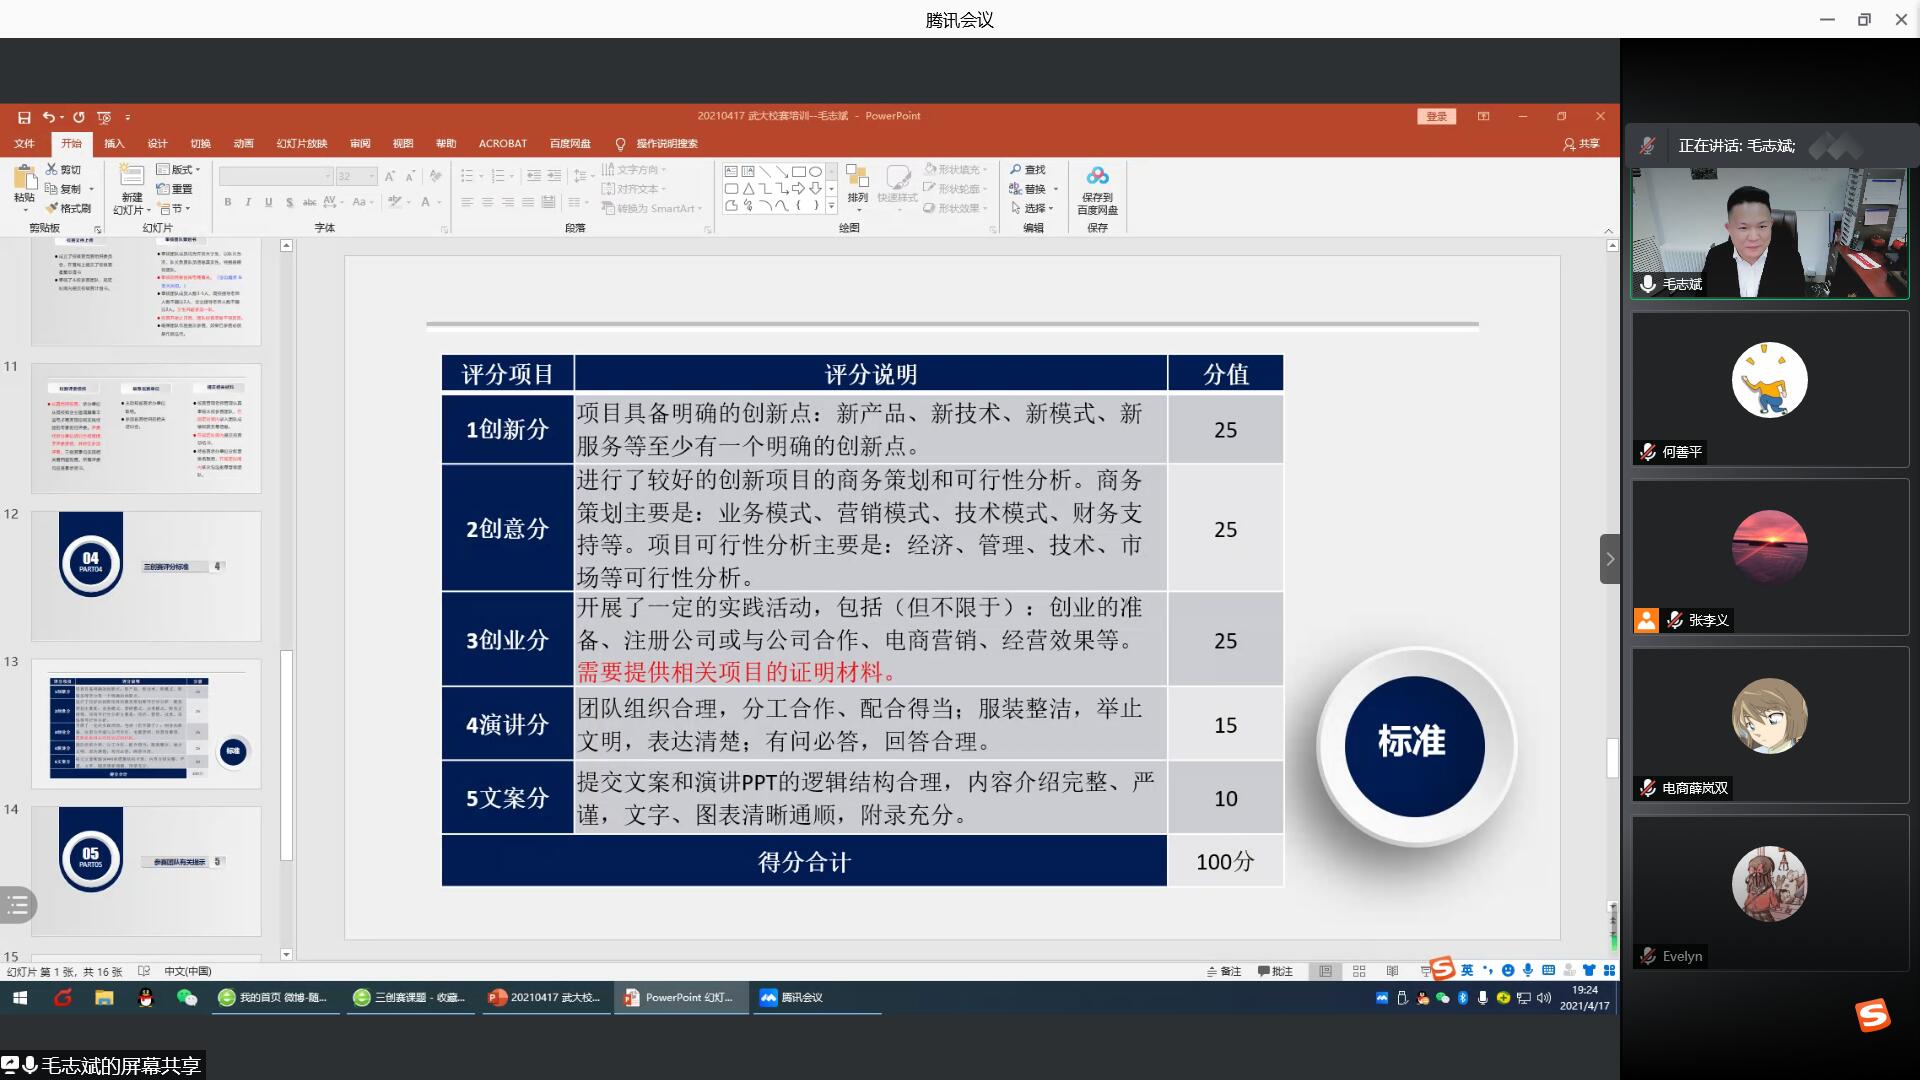
Task: Toggle Sogou Chinese/English (英) input mode
Action: (x=1467, y=970)
